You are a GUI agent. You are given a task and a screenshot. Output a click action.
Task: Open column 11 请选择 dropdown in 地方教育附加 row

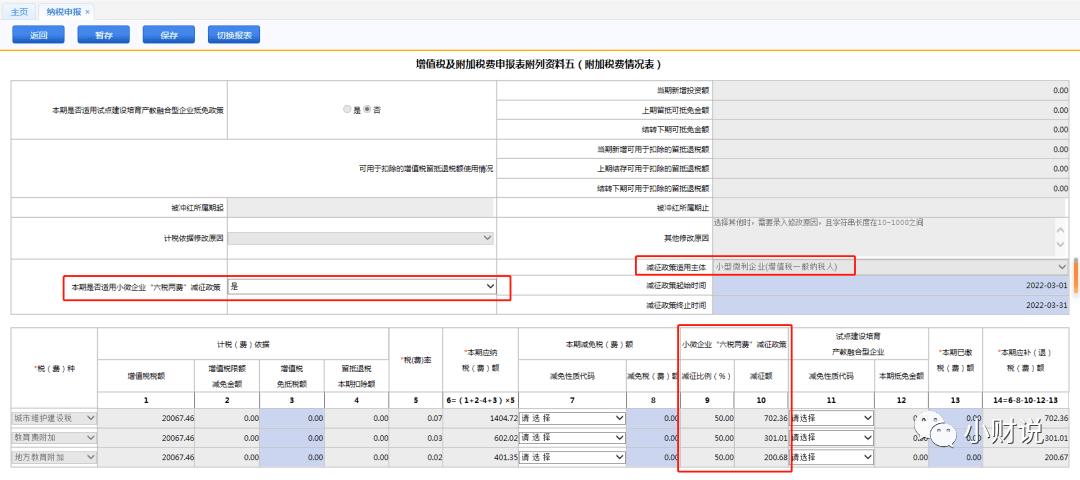tap(832, 457)
